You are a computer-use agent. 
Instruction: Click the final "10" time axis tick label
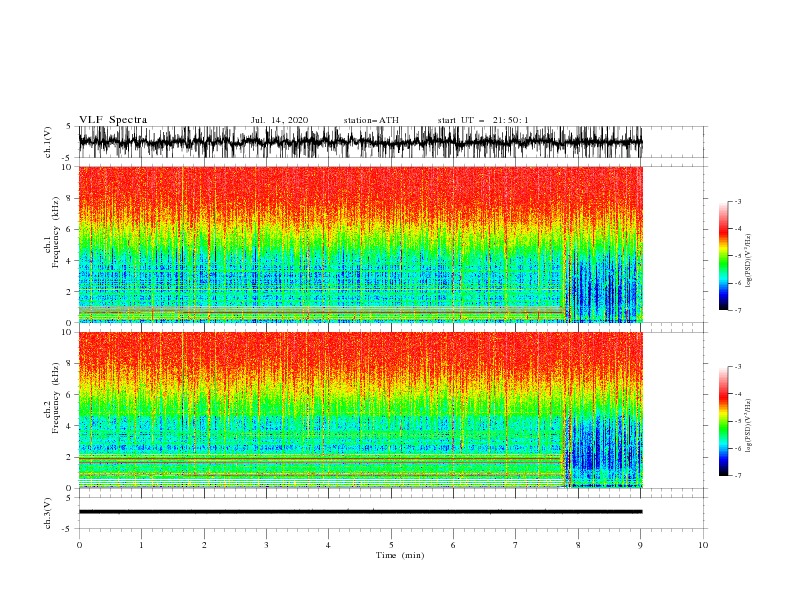(703, 545)
